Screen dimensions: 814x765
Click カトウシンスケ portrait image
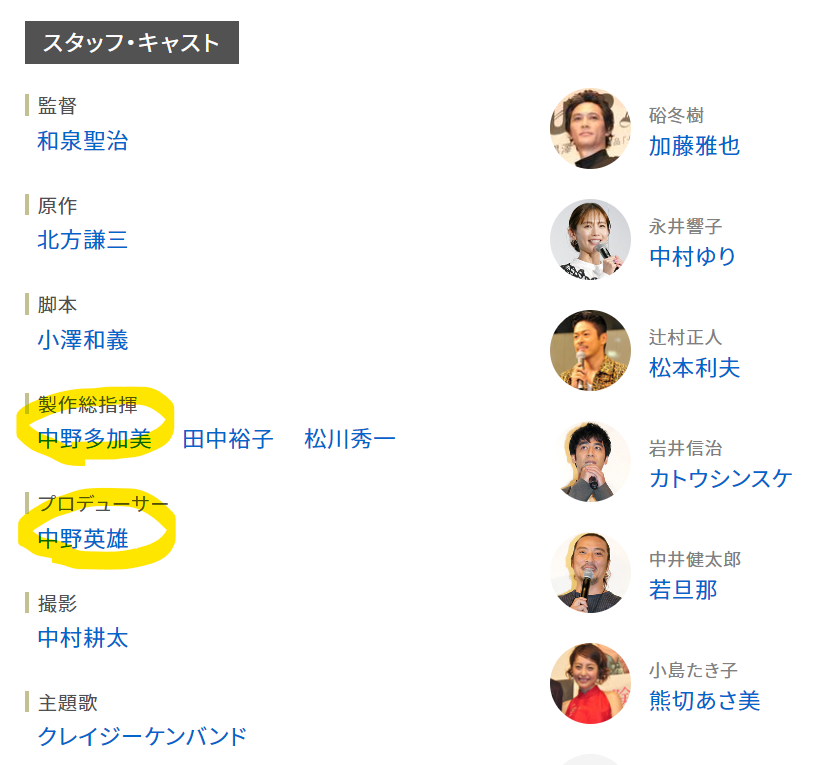pyautogui.click(x=590, y=461)
